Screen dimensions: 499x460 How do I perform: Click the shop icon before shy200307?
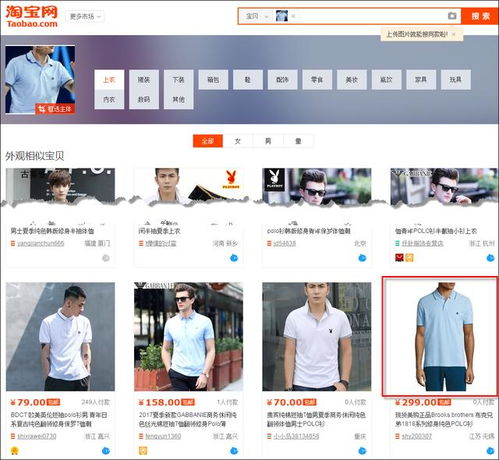coord(397,436)
